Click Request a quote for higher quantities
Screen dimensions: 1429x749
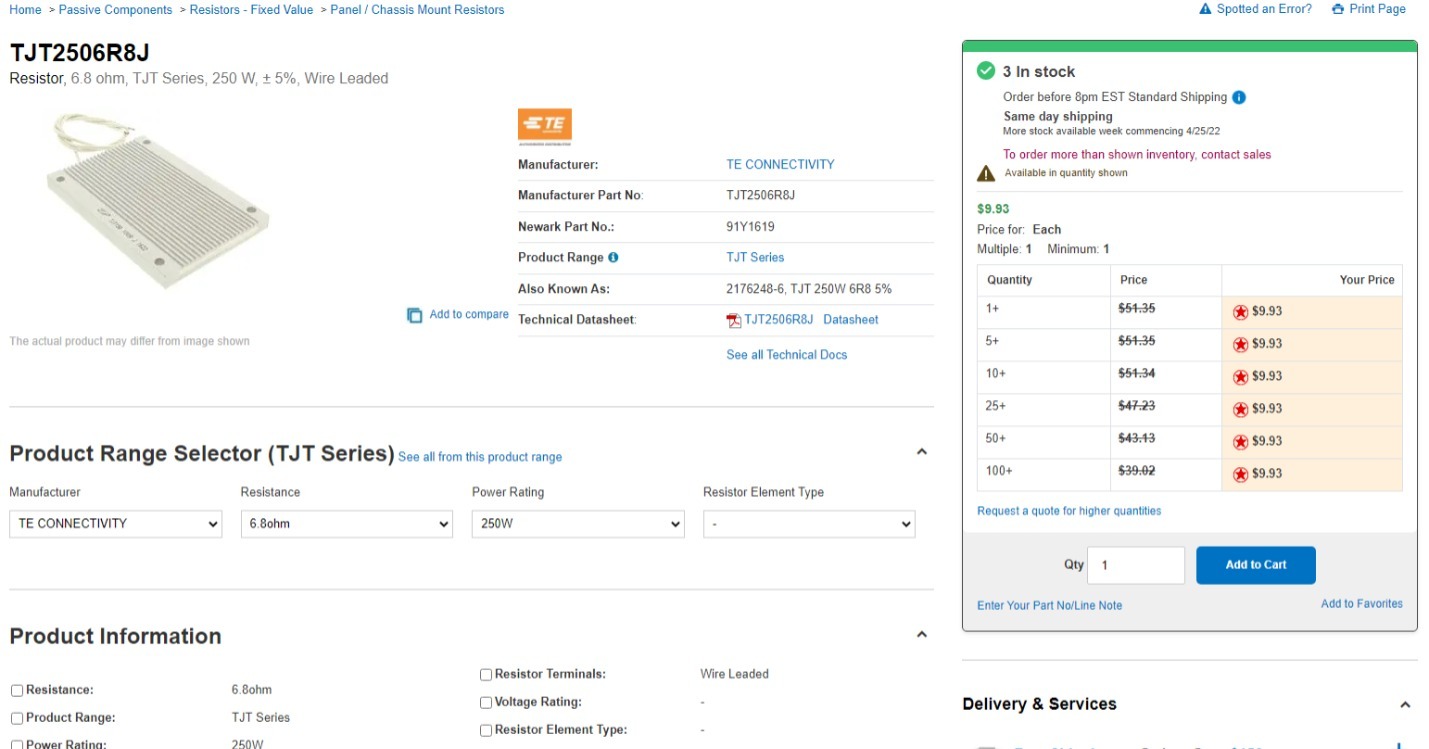click(x=1069, y=511)
